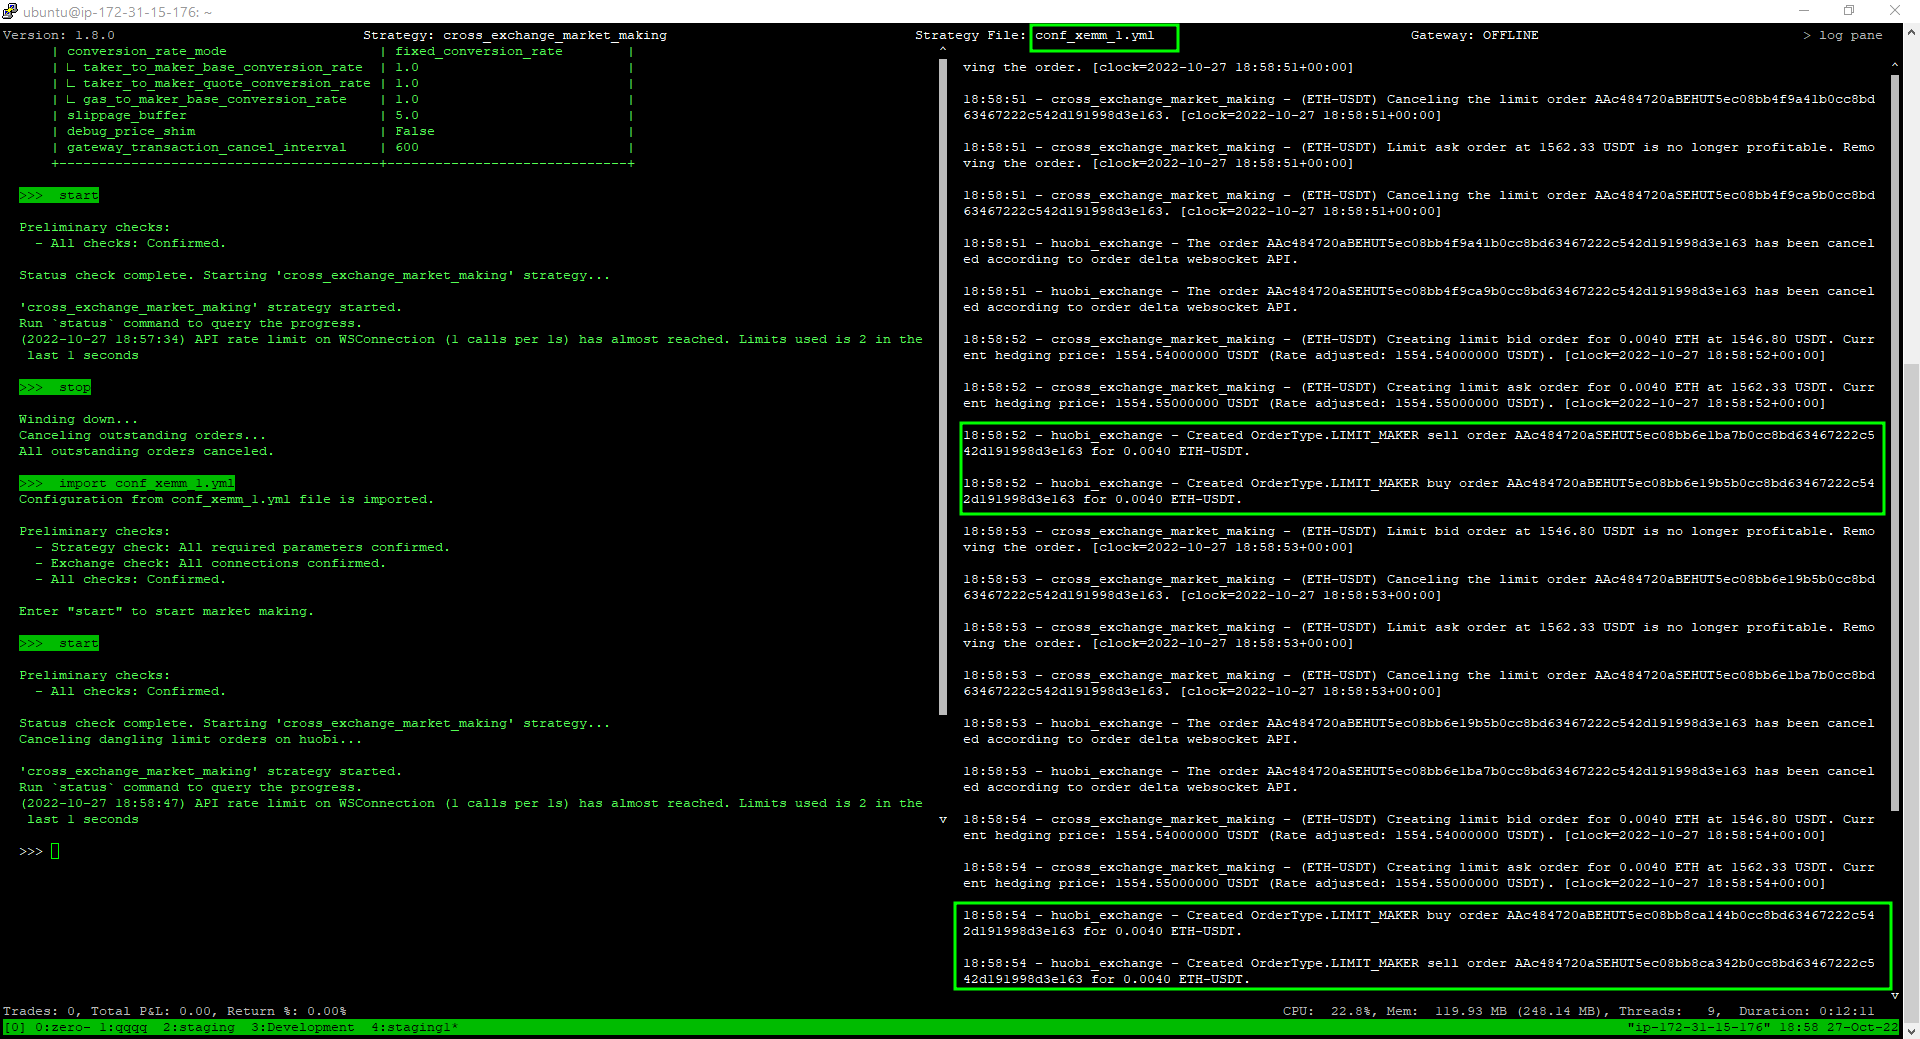Click the small down caret in the log pane
The image size is (1920, 1039).
coord(943,819)
